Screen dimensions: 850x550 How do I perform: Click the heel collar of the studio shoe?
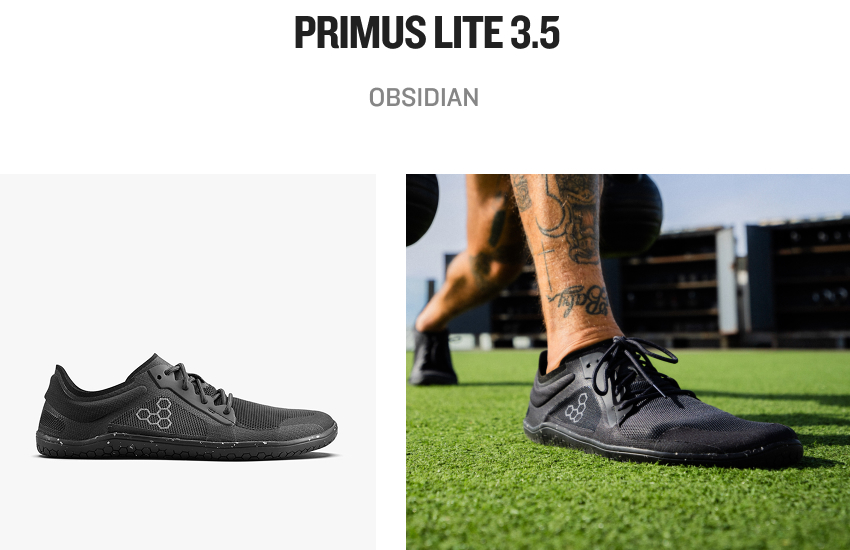[x=60, y=385]
